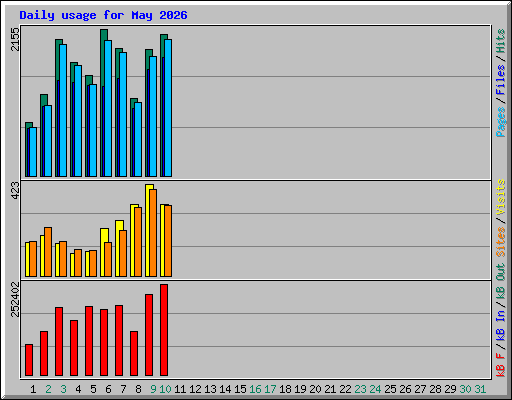Viewport: 512px width, 400px height.
Task: Click the 'kB Out' legend label
Action: [501, 281]
